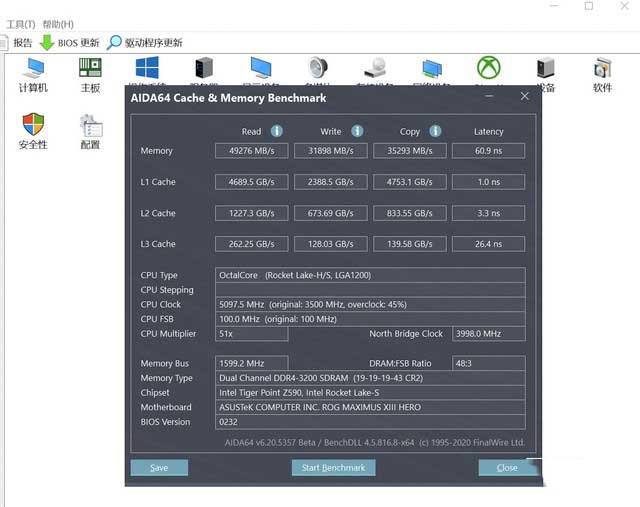Open the 计算机 (Computer) category icon
This screenshot has height=507, width=640.
coord(33,72)
